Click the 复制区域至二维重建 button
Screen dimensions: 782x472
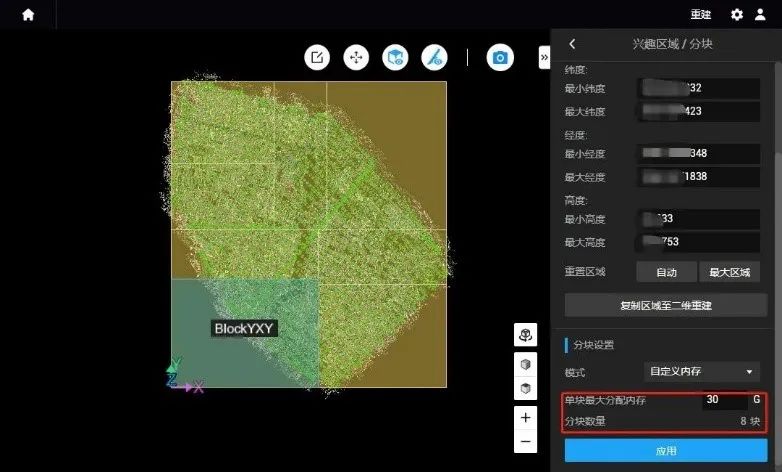point(665,305)
